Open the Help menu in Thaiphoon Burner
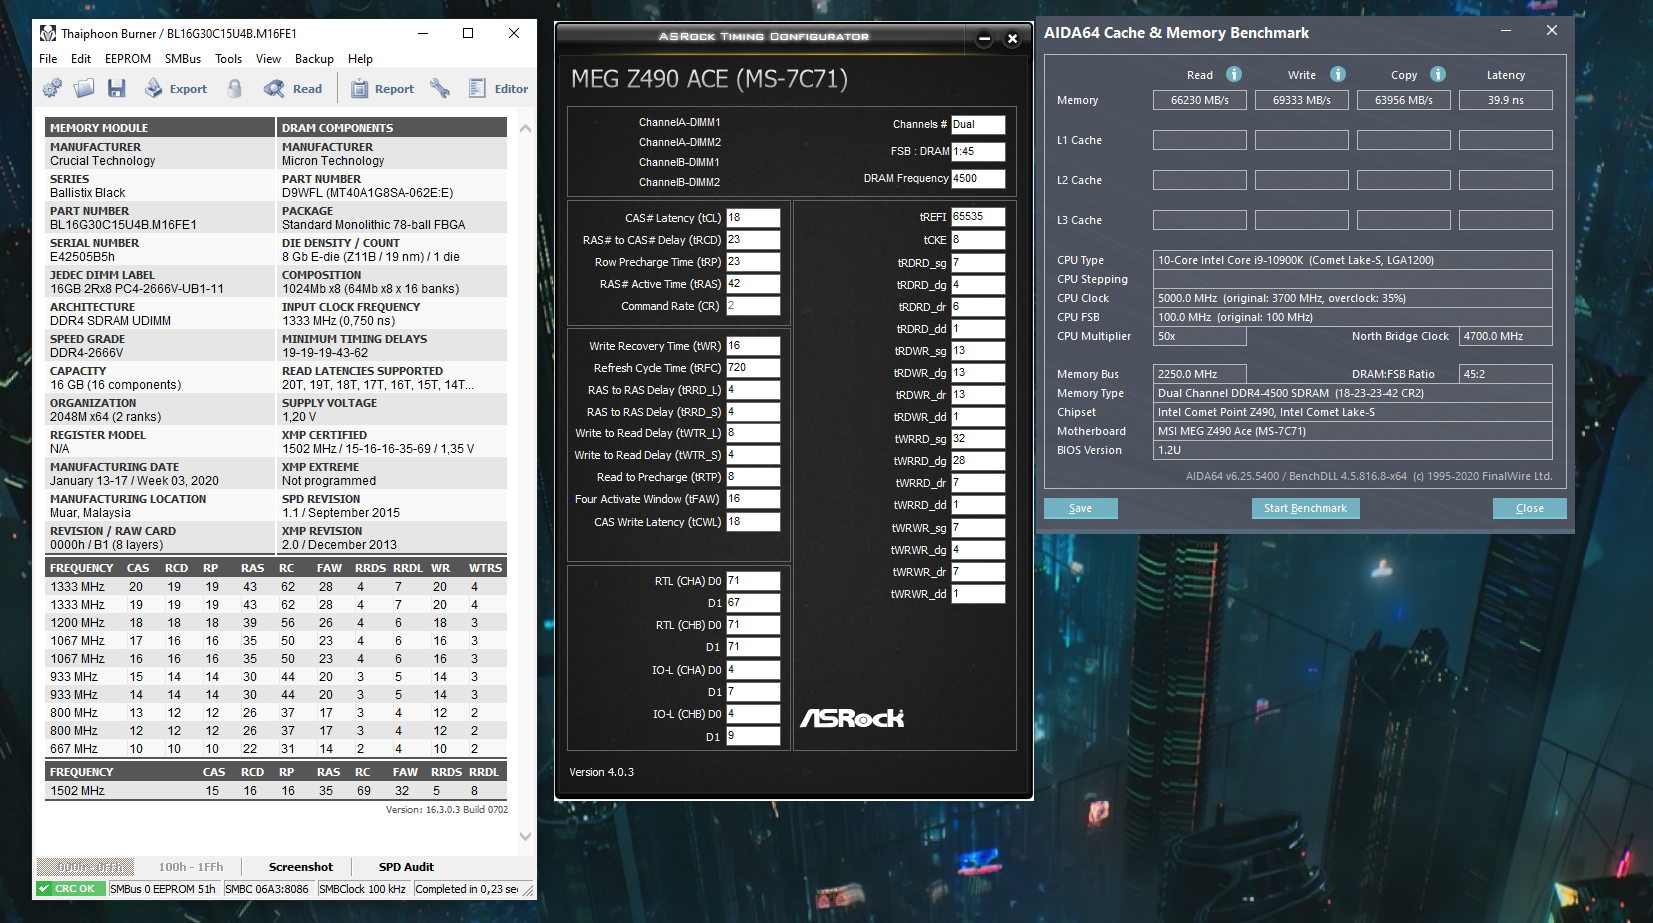The height and width of the screenshot is (923, 1653). 360,59
